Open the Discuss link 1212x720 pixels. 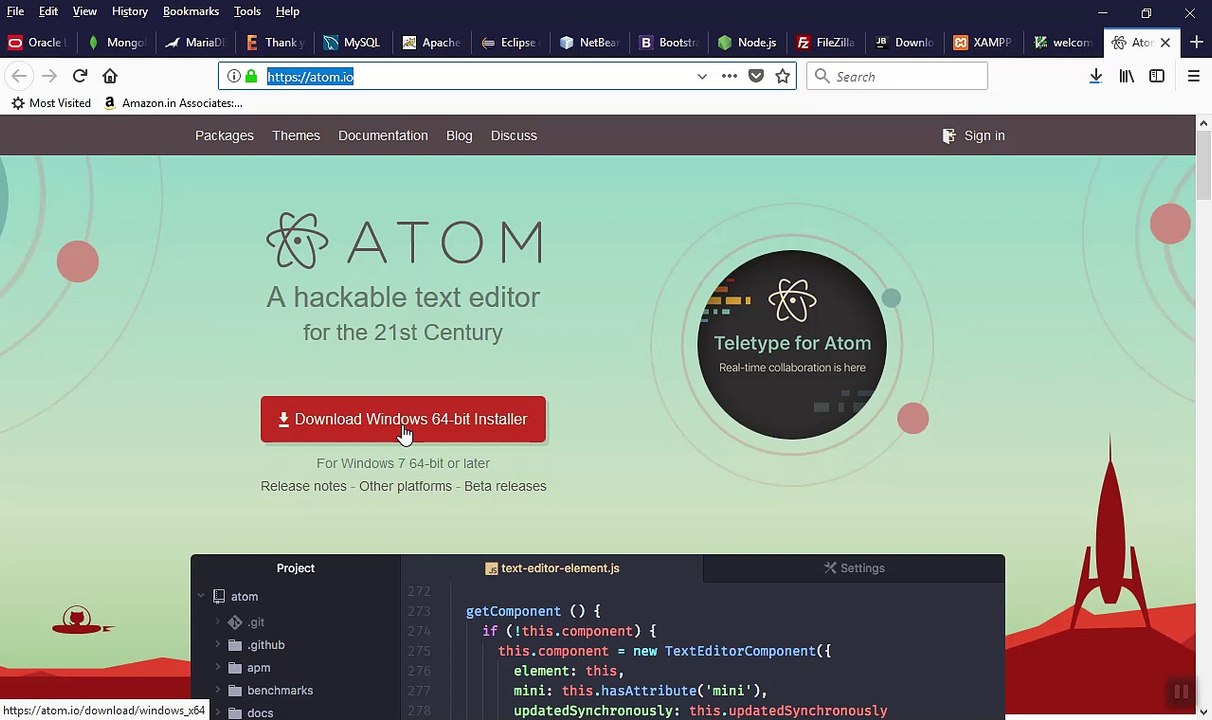click(514, 136)
